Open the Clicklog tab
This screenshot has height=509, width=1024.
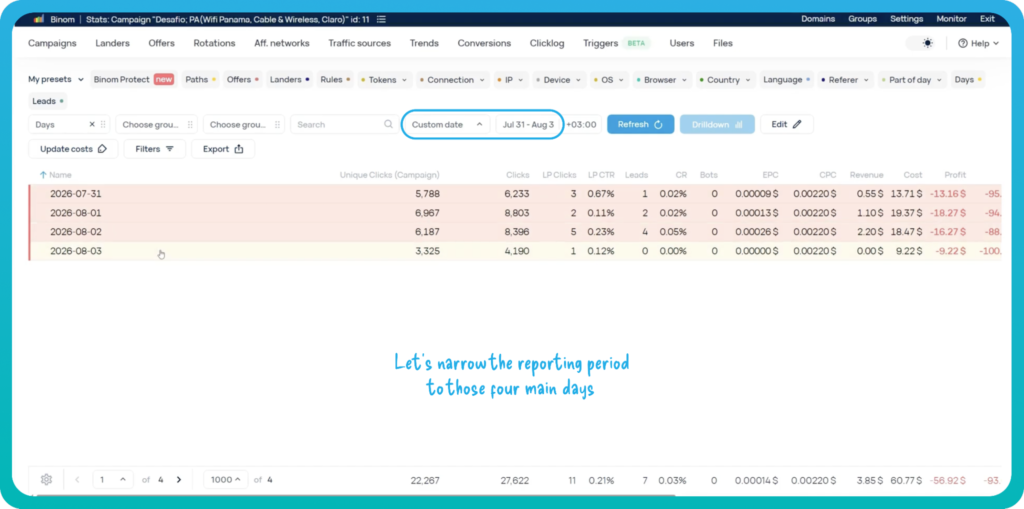coord(547,43)
